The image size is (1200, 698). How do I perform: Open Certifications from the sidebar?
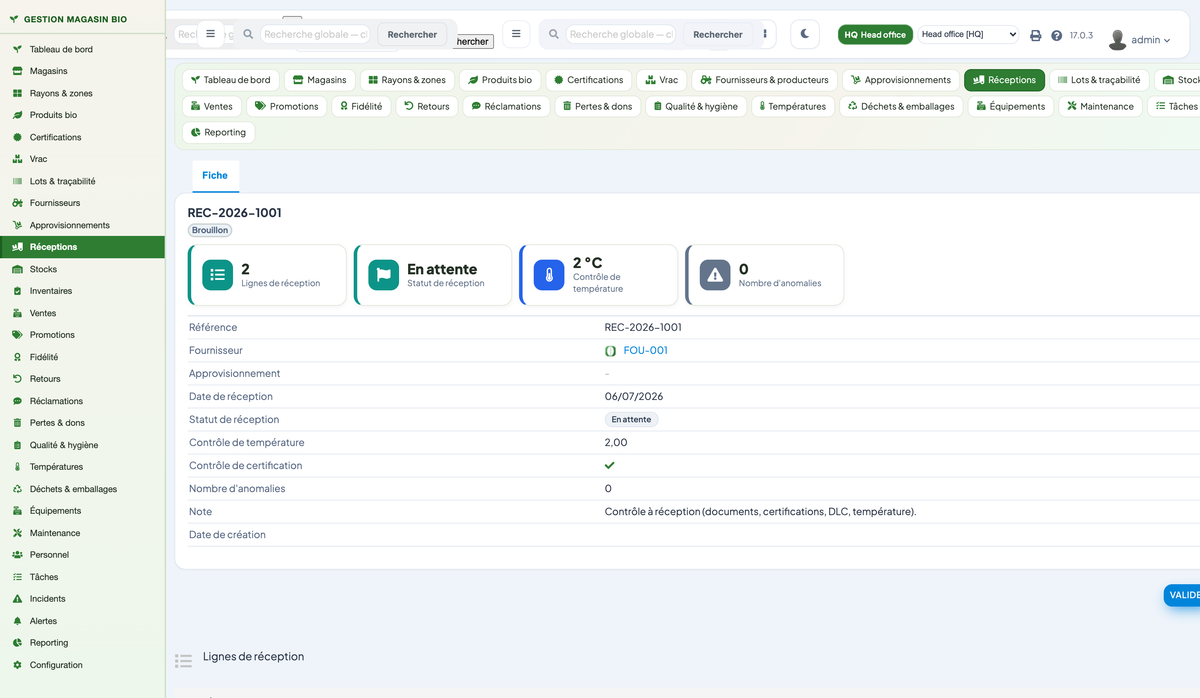[x=82, y=137]
